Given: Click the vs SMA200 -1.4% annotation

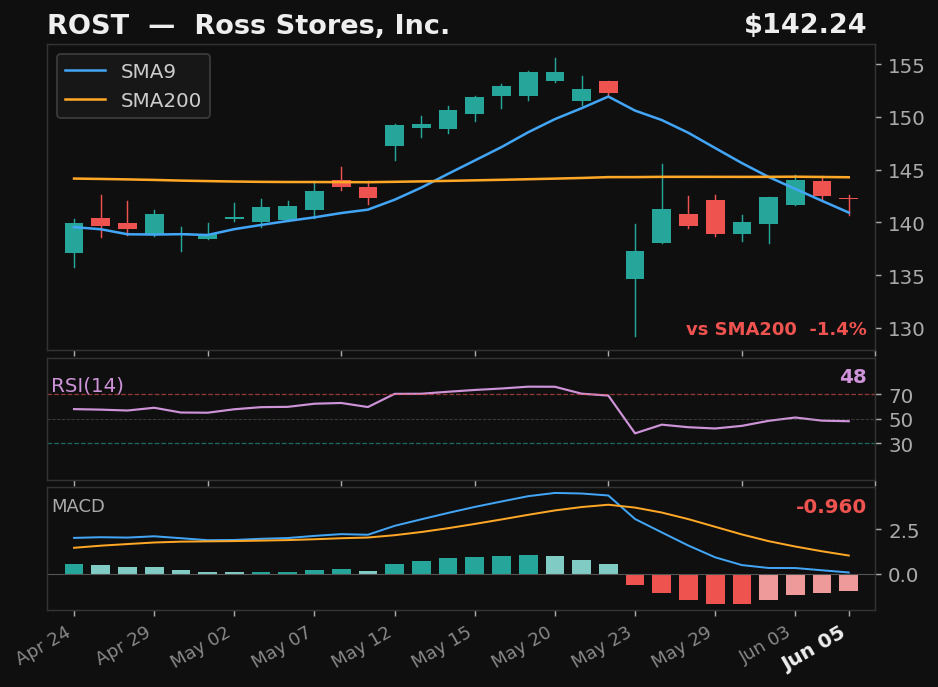Looking at the screenshot, I should [776, 329].
